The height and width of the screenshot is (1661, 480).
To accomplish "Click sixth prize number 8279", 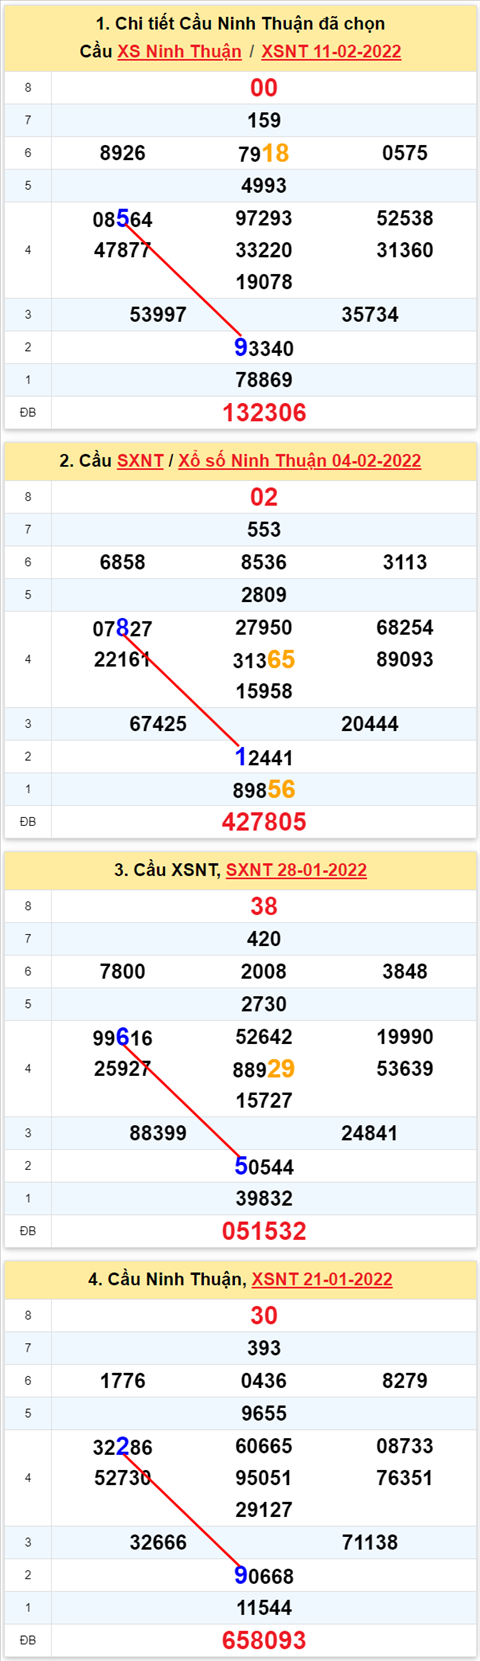I will coord(405,1380).
